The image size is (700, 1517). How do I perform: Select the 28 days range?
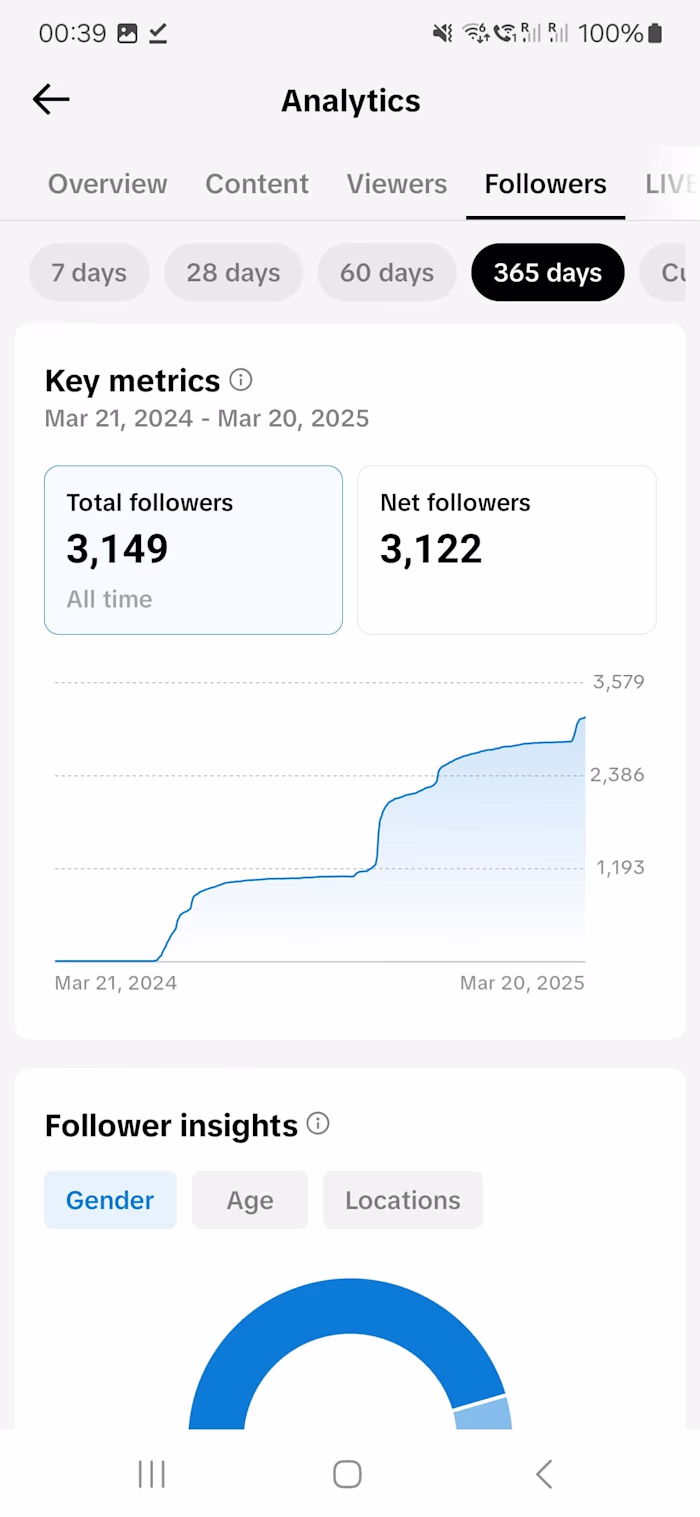click(x=233, y=272)
